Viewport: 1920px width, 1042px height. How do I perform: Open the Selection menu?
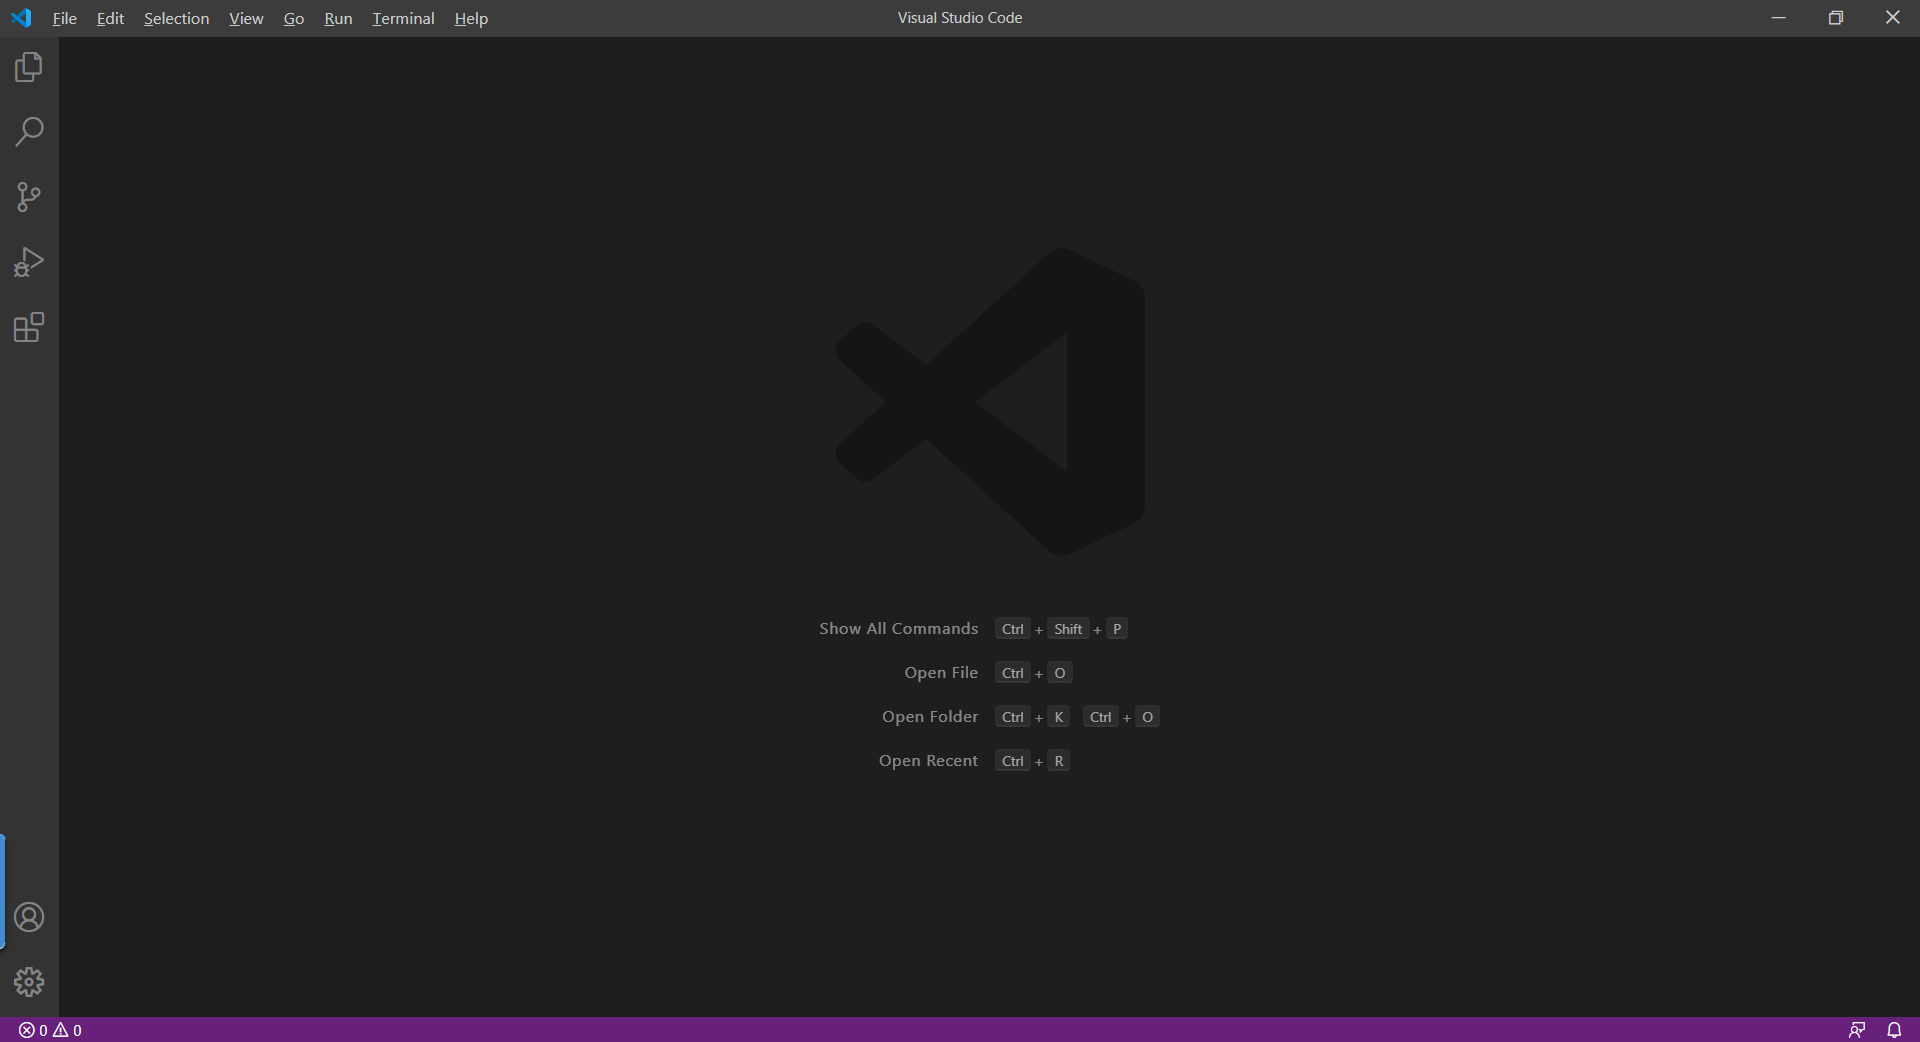[x=176, y=18]
